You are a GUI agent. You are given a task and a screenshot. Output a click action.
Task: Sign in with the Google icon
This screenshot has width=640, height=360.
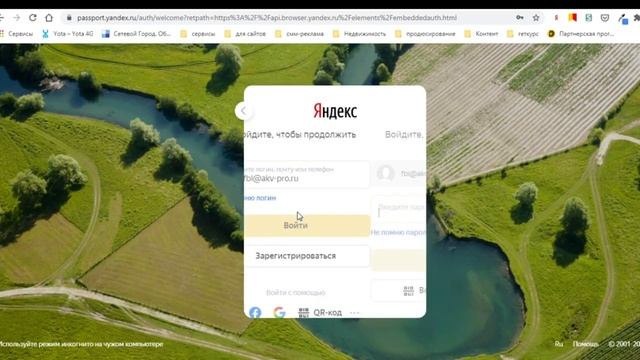tap(280, 312)
